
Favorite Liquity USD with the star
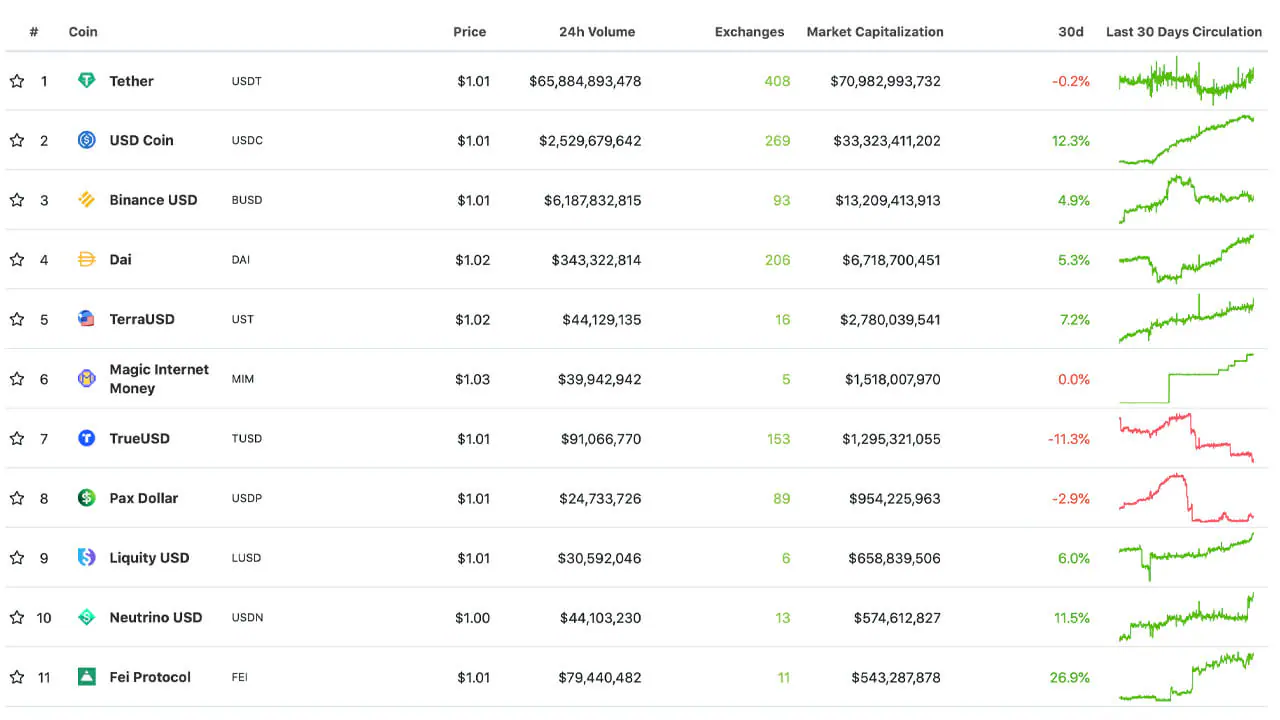pyautogui.click(x=17, y=558)
